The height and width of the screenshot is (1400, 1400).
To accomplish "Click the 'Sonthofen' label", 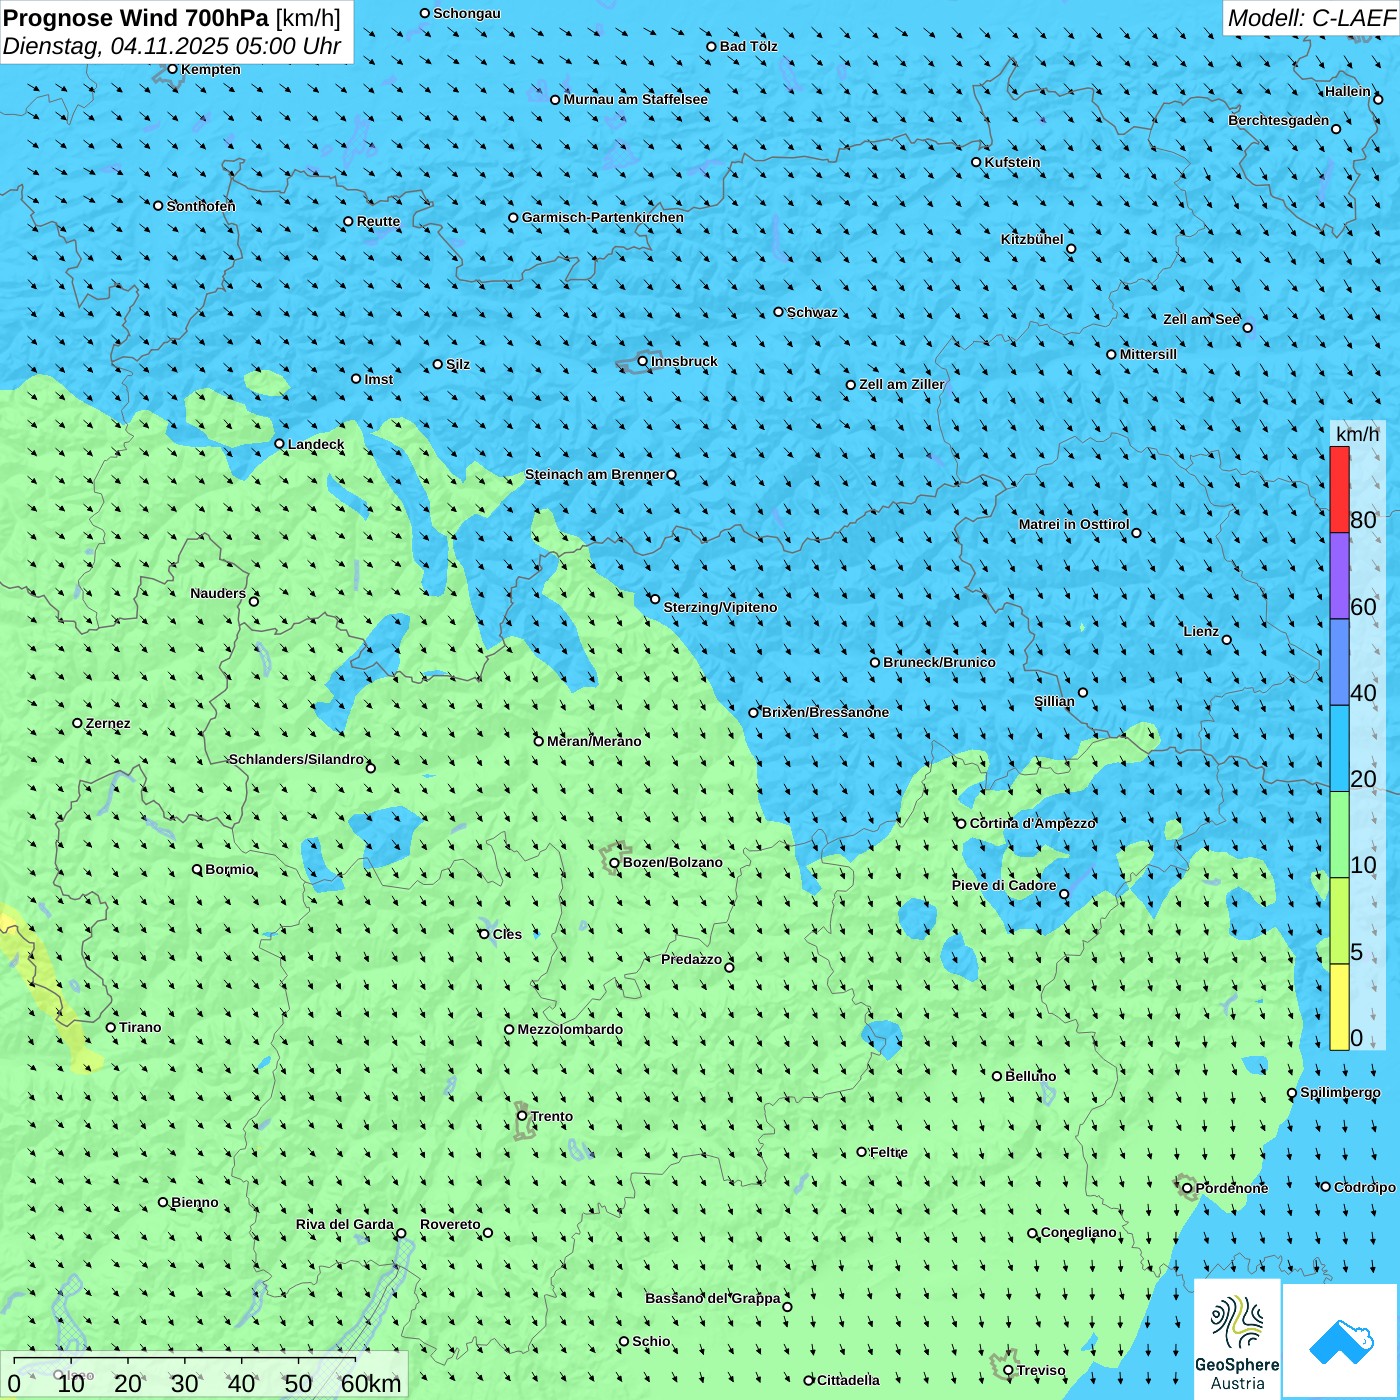I will pyautogui.click(x=201, y=206).
